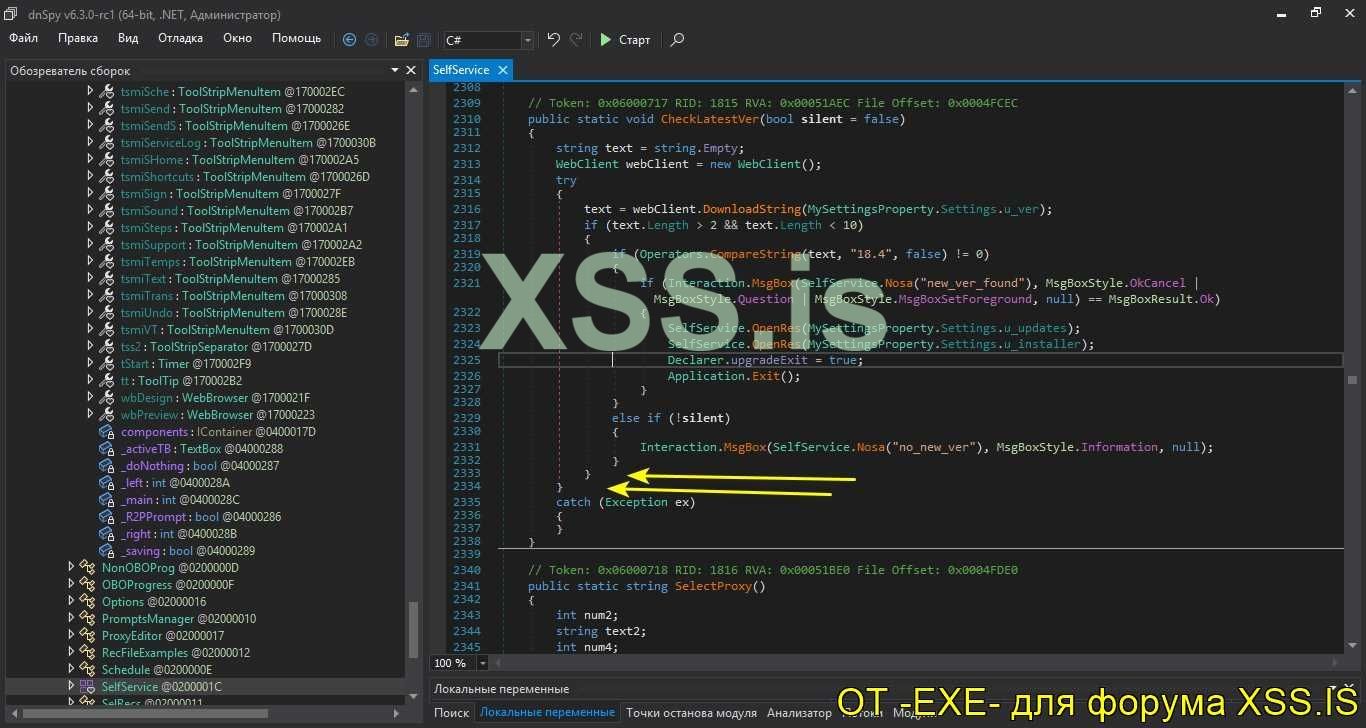Expand the tsmiServiceLog tree node
The width and height of the screenshot is (1366, 728).
point(90,143)
